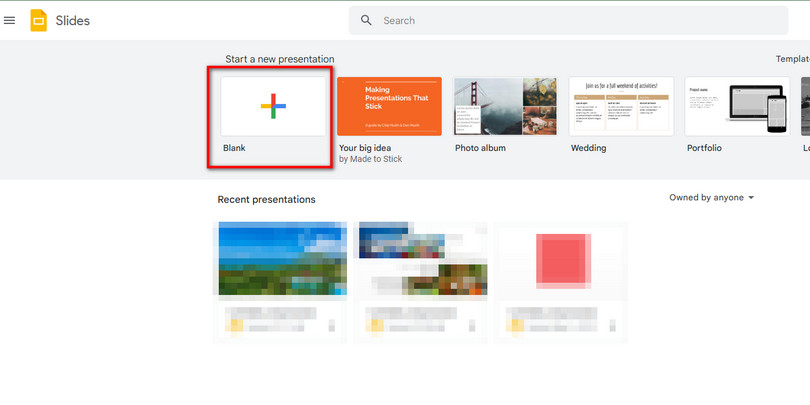Click the yellow Slides logo icon
Screen dimensions: 810x405
click(x=39, y=20)
